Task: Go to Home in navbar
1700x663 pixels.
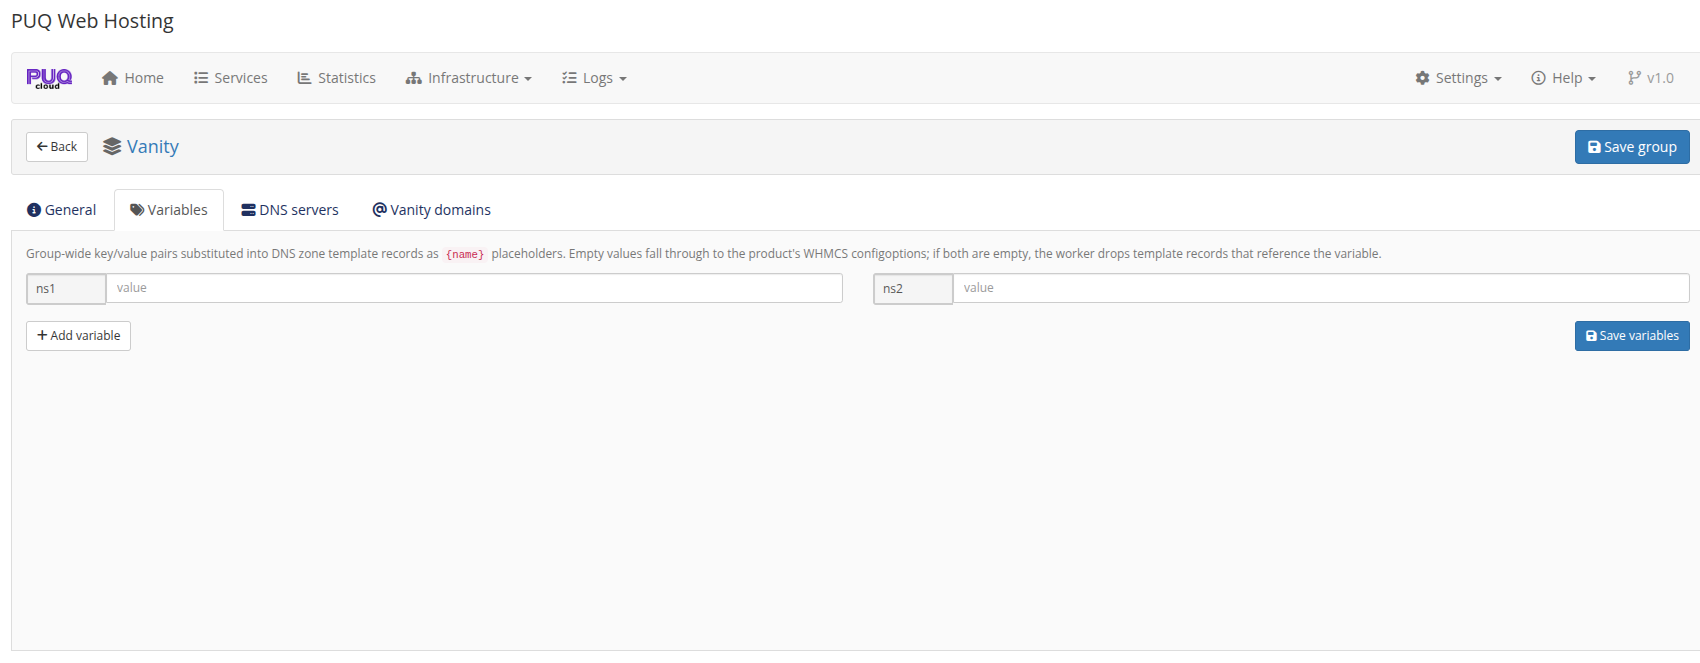Action: pos(133,78)
